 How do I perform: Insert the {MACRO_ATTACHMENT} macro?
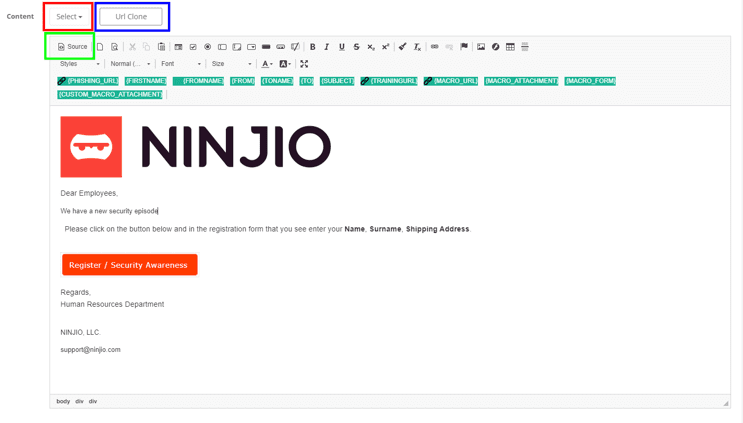pos(521,81)
